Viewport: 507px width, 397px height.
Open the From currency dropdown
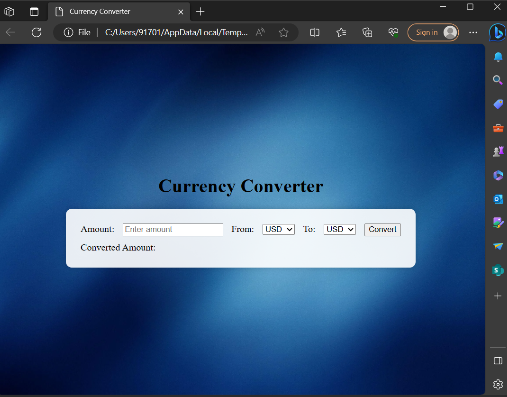[278, 229]
